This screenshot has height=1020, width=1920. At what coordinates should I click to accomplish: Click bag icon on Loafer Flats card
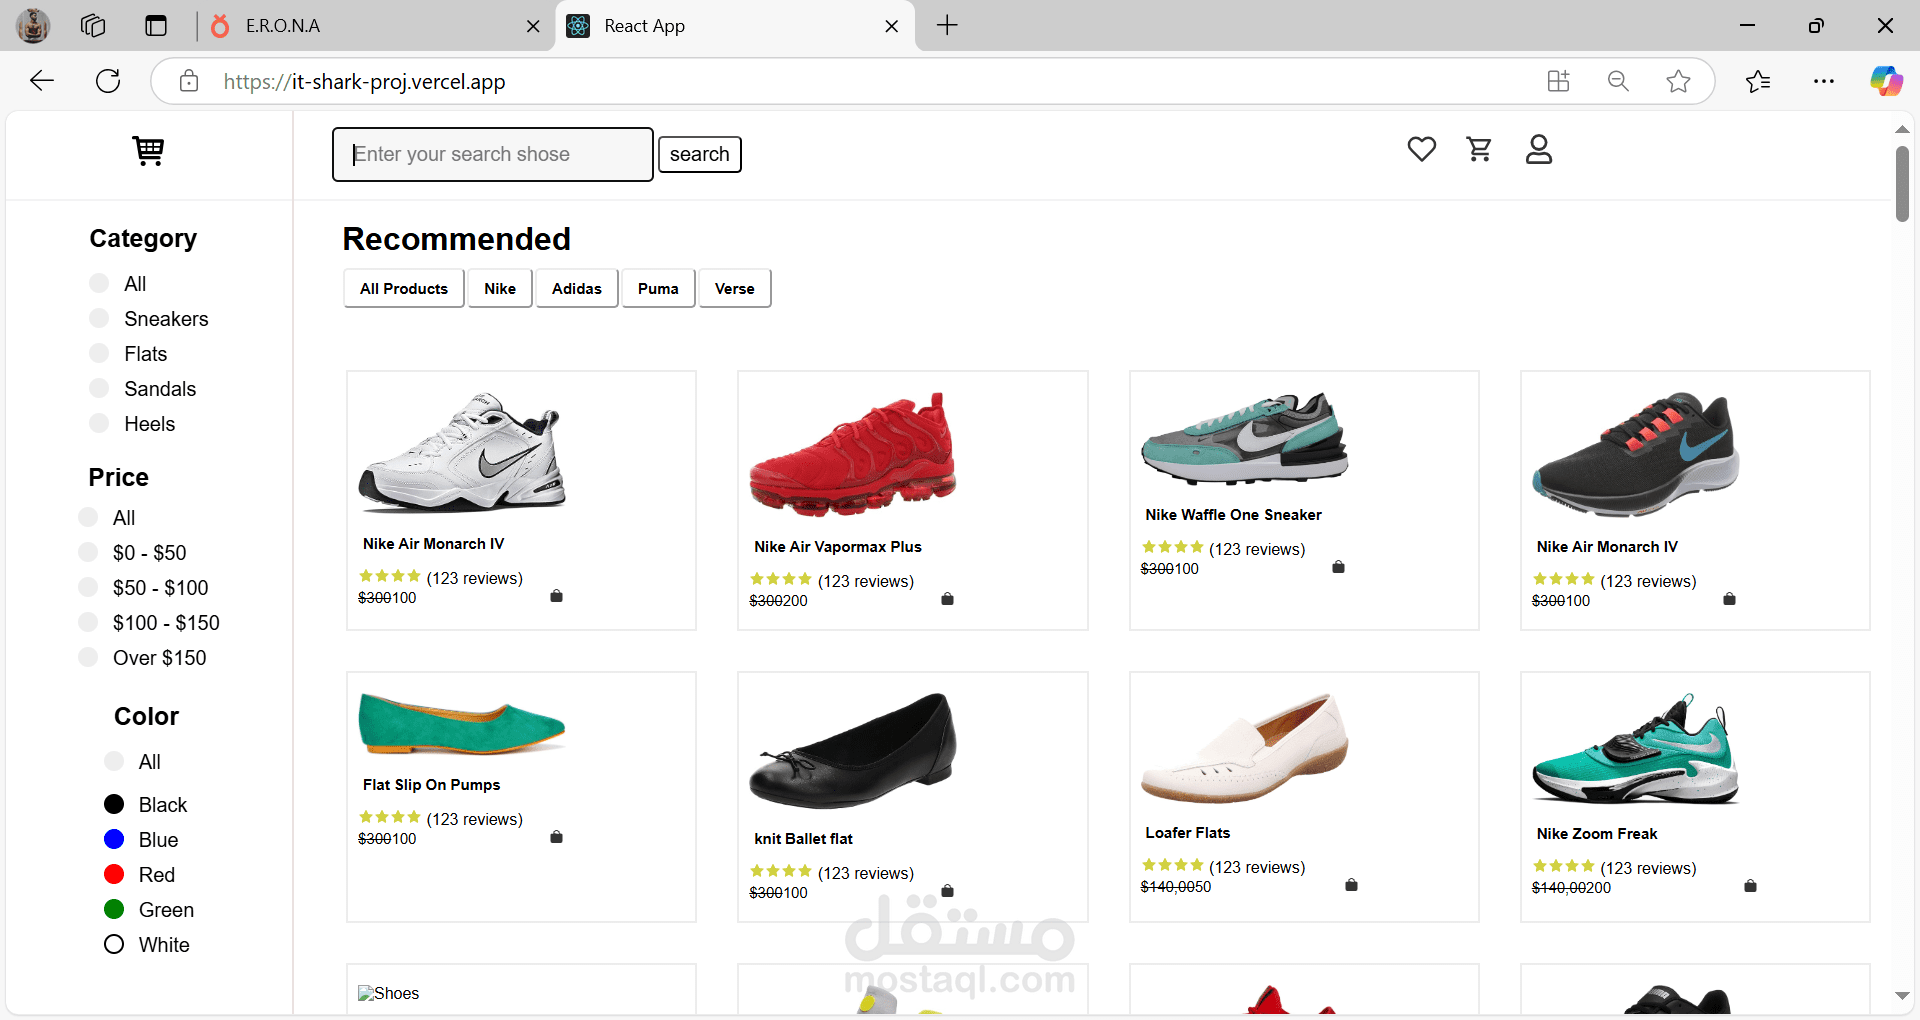click(1352, 885)
